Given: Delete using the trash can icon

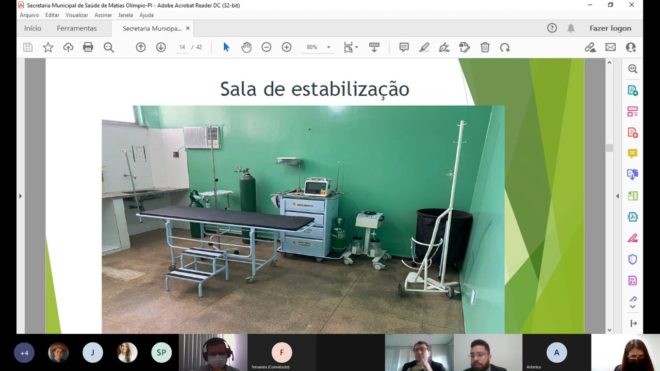Looking at the screenshot, I should tap(485, 47).
